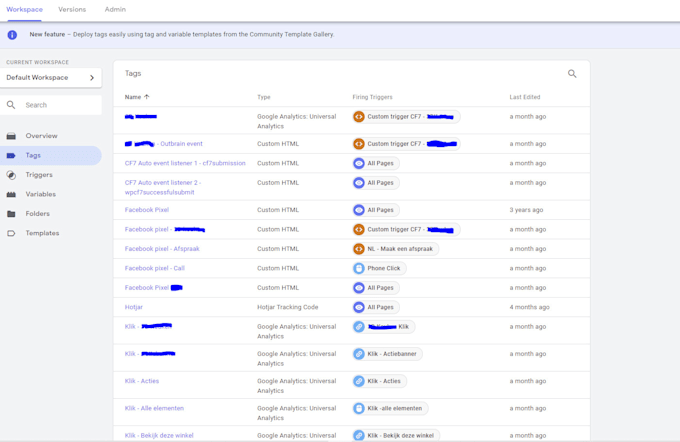
Task: Click the Phone Click trigger chip
Action: click(377, 268)
